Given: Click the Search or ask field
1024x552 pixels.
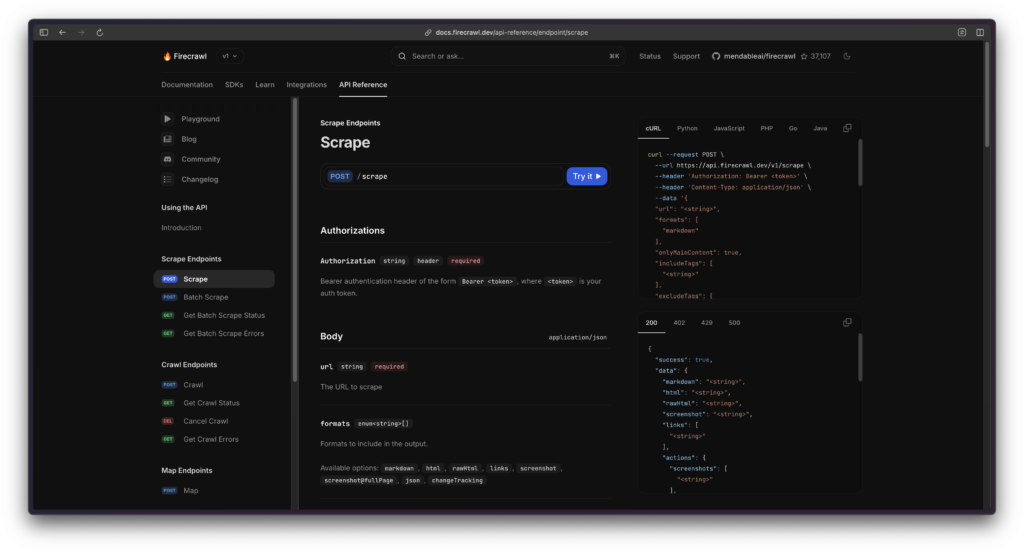Looking at the screenshot, I should point(508,56).
